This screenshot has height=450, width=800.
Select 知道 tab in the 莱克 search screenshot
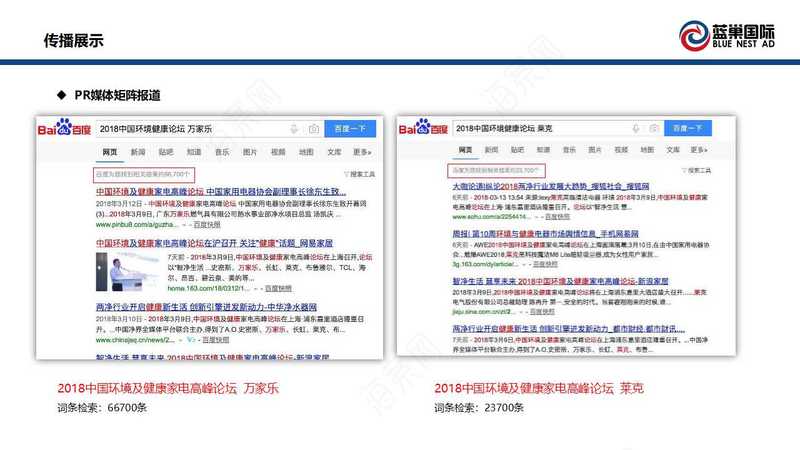pyautogui.click(x=543, y=150)
